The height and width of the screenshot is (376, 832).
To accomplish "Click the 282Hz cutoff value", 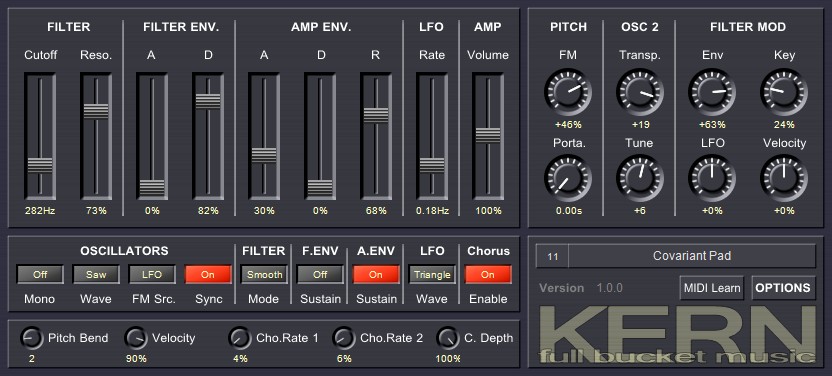I will 40,211.
